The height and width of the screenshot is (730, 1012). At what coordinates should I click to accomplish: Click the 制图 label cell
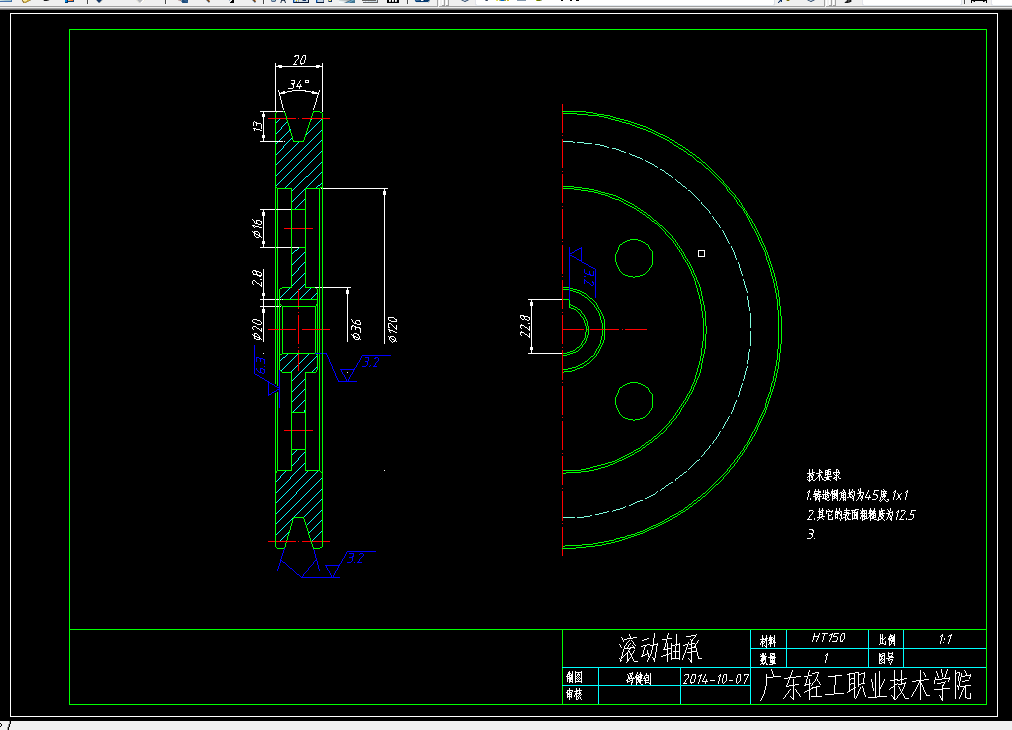pyautogui.click(x=574, y=677)
